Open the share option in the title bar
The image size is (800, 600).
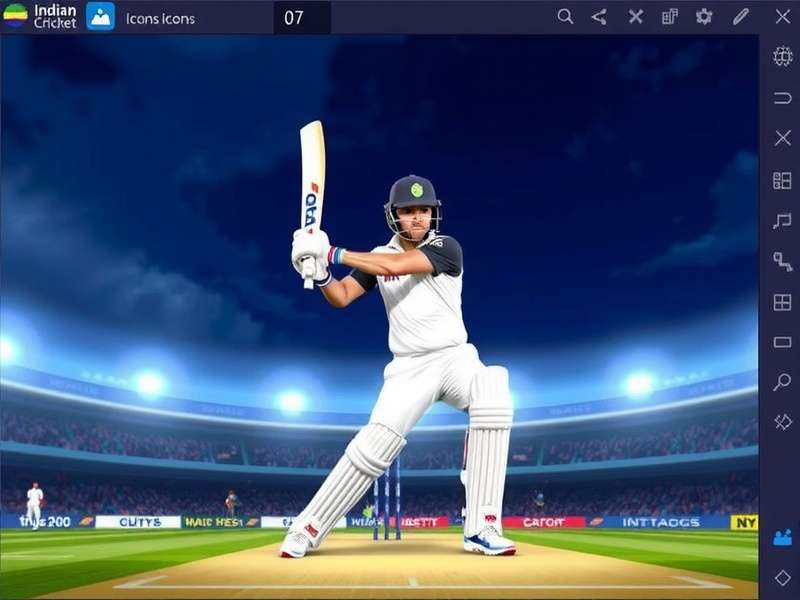pyautogui.click(x=599, y=16)
